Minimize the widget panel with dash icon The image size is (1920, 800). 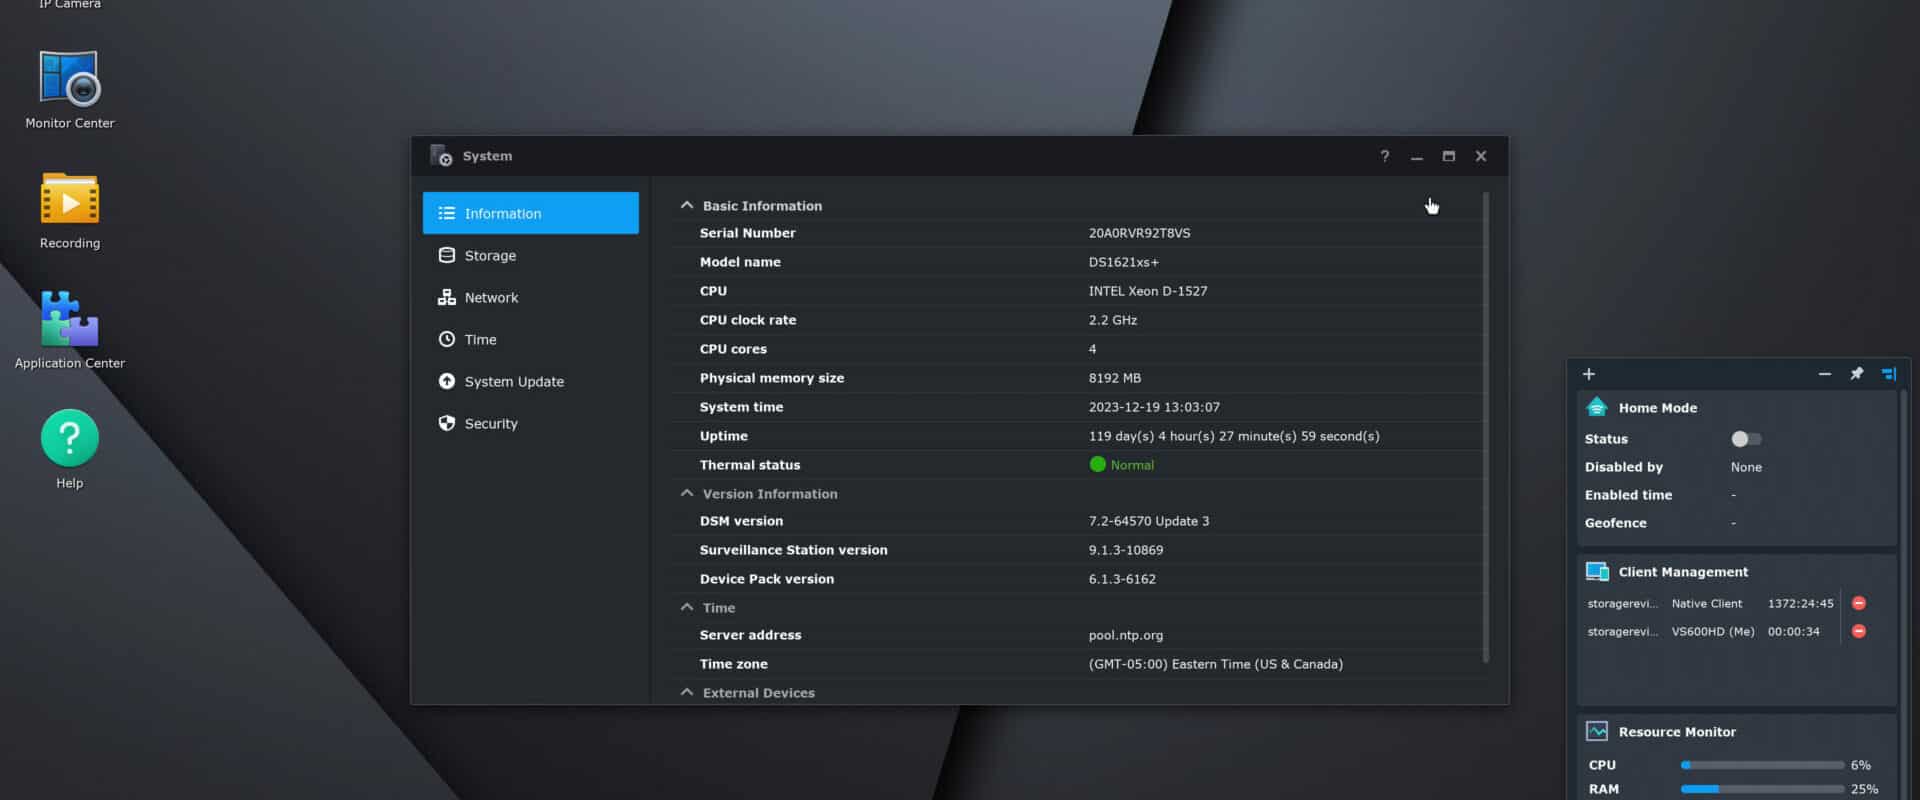(x=1824, y=374)
